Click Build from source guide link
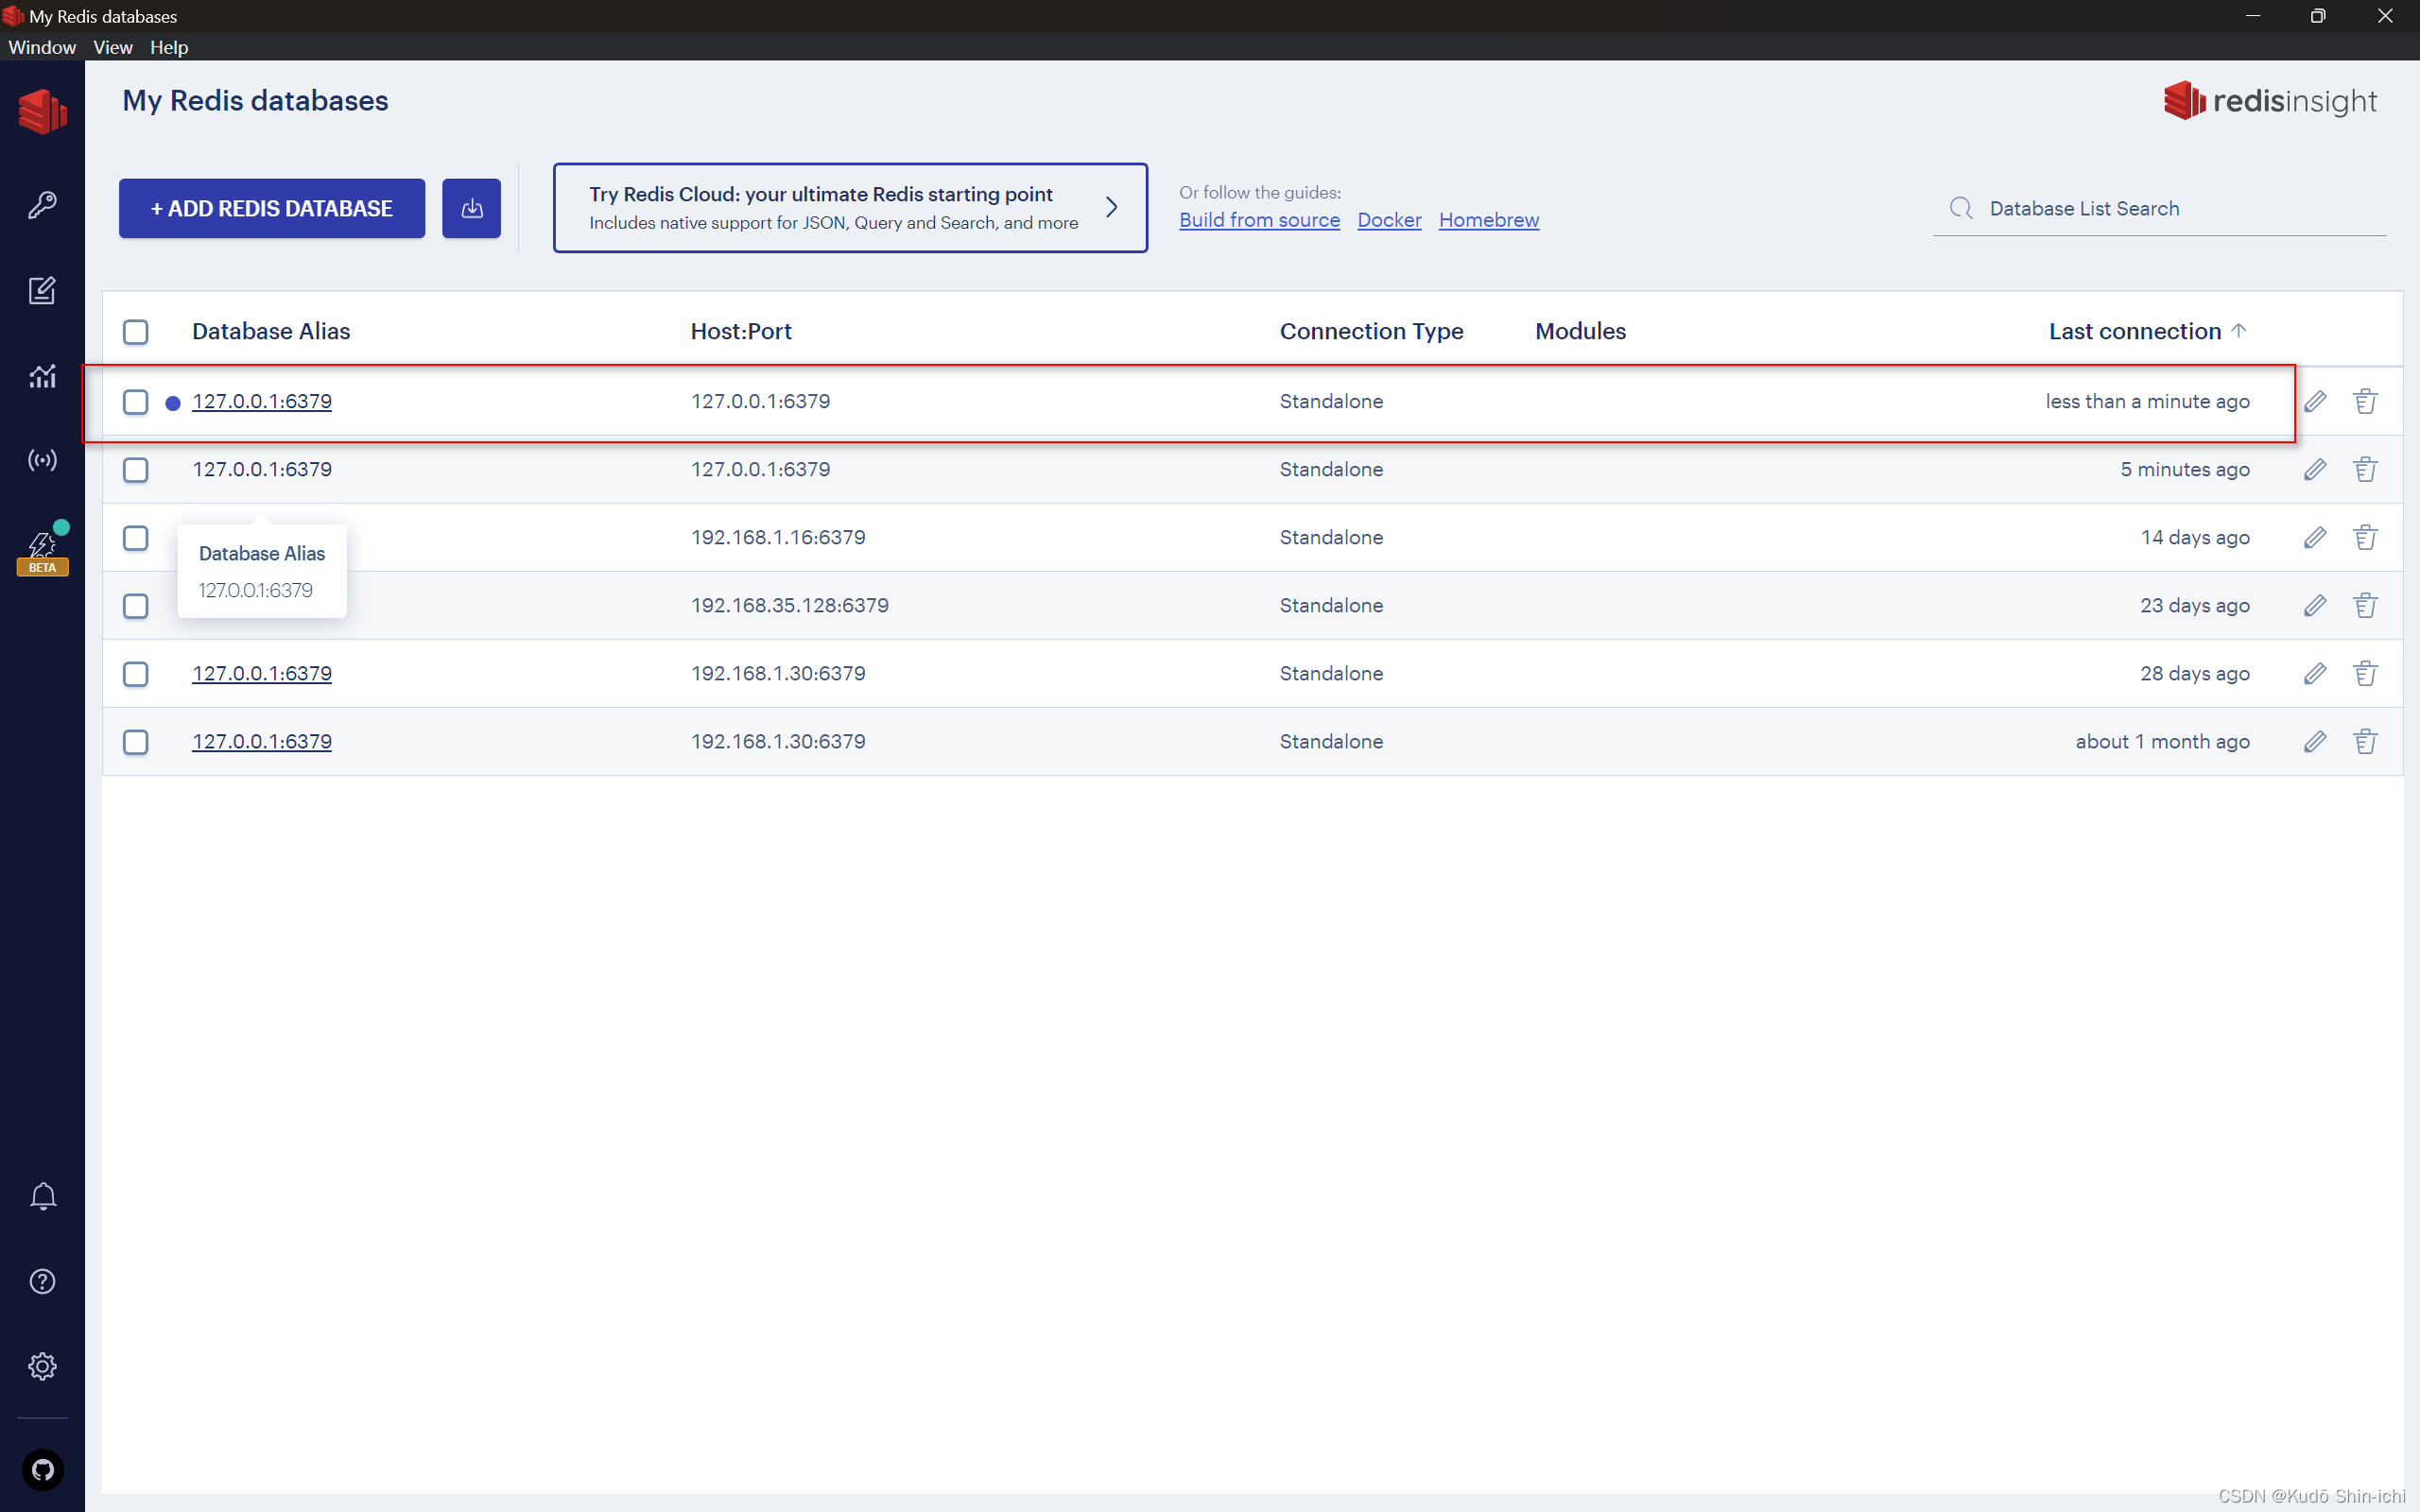This screenshot has width=2420, height=1512. click(1258, 217)
